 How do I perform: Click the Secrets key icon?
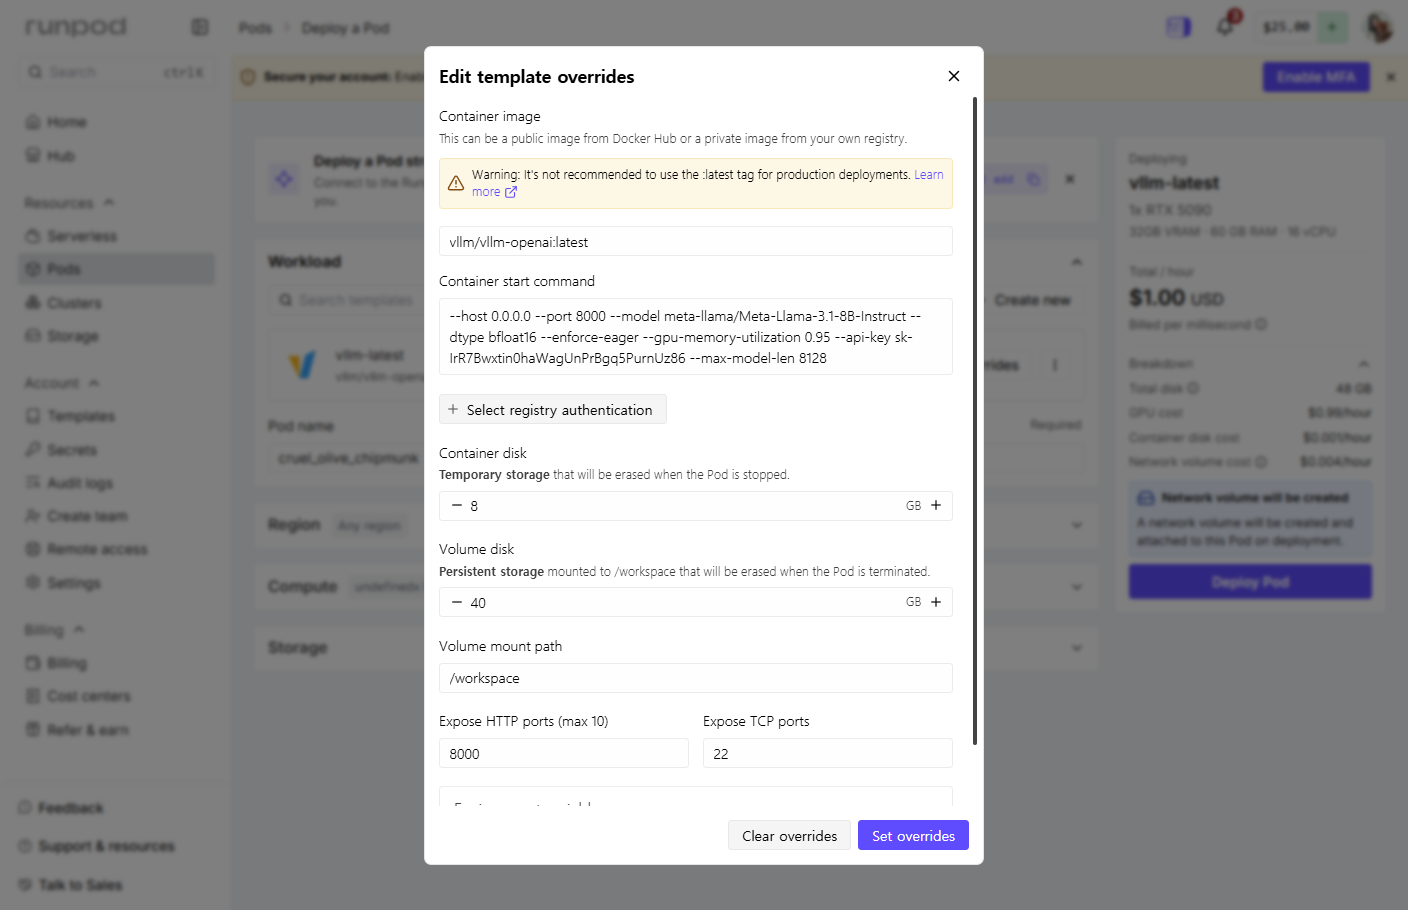click(x=33, y=450)
